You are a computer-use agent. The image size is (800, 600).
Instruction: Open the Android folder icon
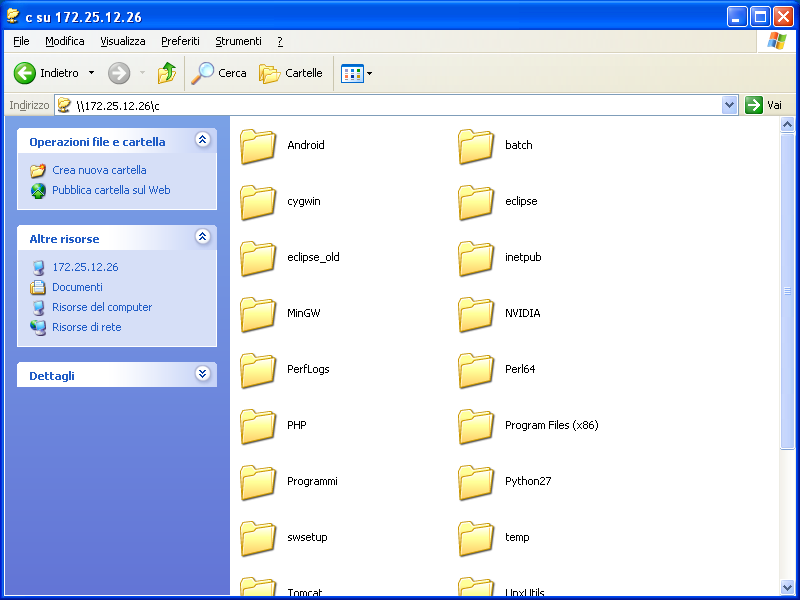pyautogui.click(x=258, y=146)
